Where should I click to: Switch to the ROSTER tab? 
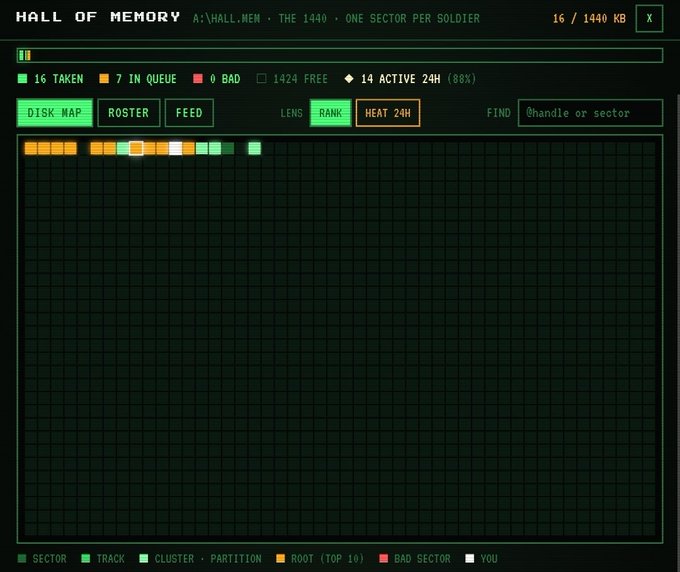click(x=129, y=113)
